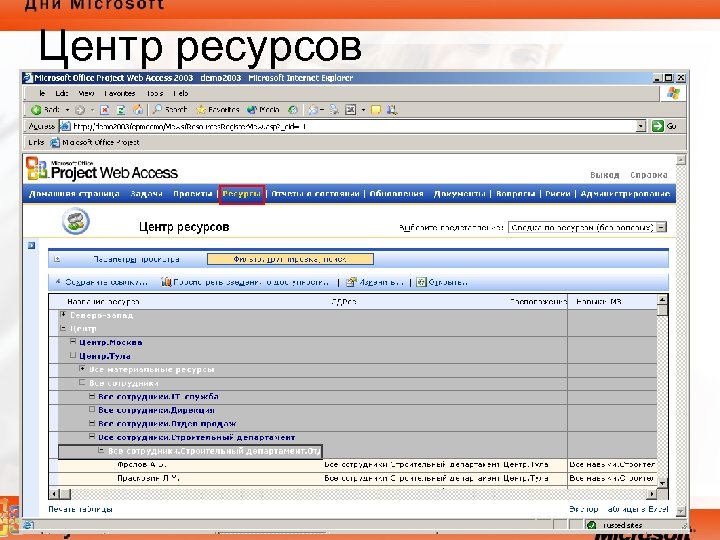Viewport: 720px width, 540px height.
Task: Click the table's vertical scrollbar down arrow
Action: click(662, 483)
